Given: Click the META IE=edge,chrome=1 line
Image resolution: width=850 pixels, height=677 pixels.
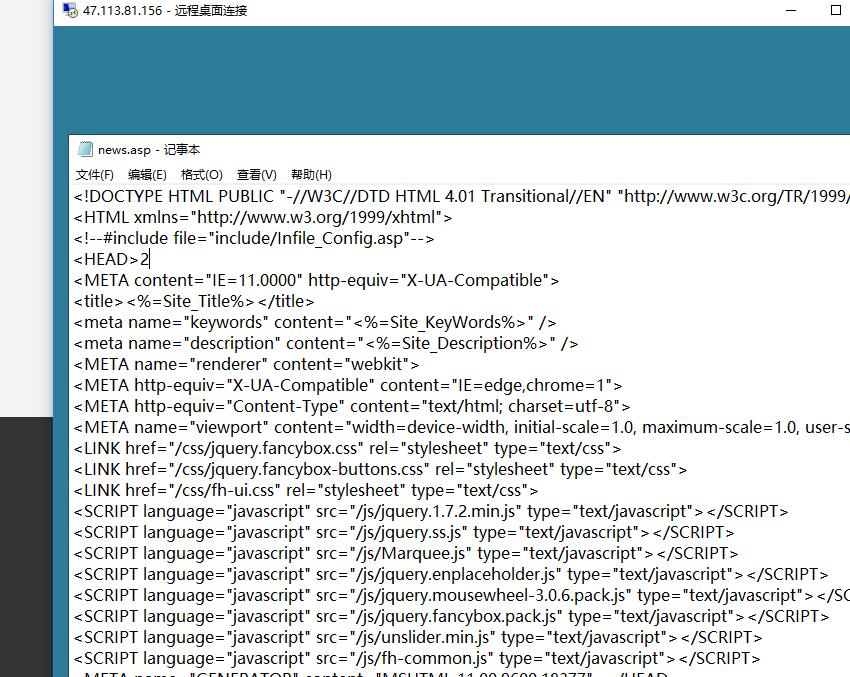Looking at the screenshot, I should 348,385.
